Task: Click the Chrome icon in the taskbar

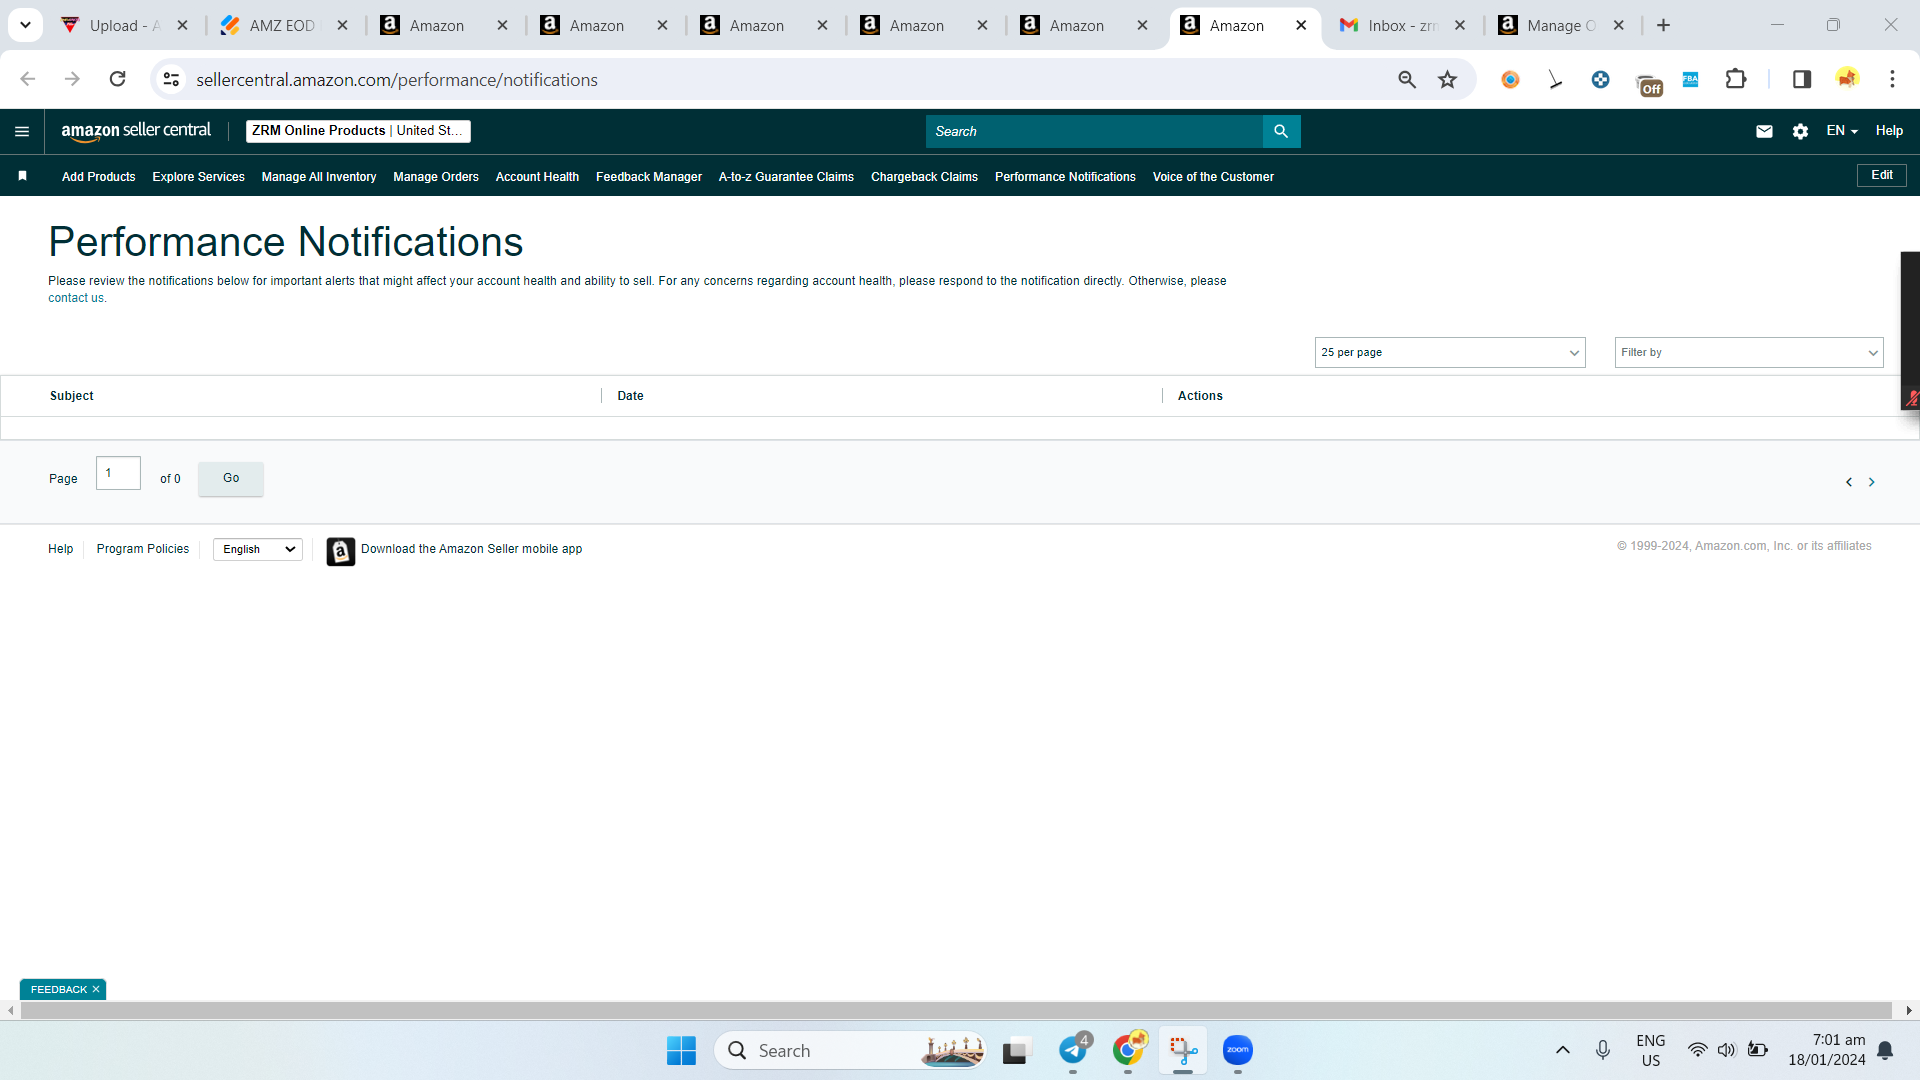Action: click(1128, 1050)
